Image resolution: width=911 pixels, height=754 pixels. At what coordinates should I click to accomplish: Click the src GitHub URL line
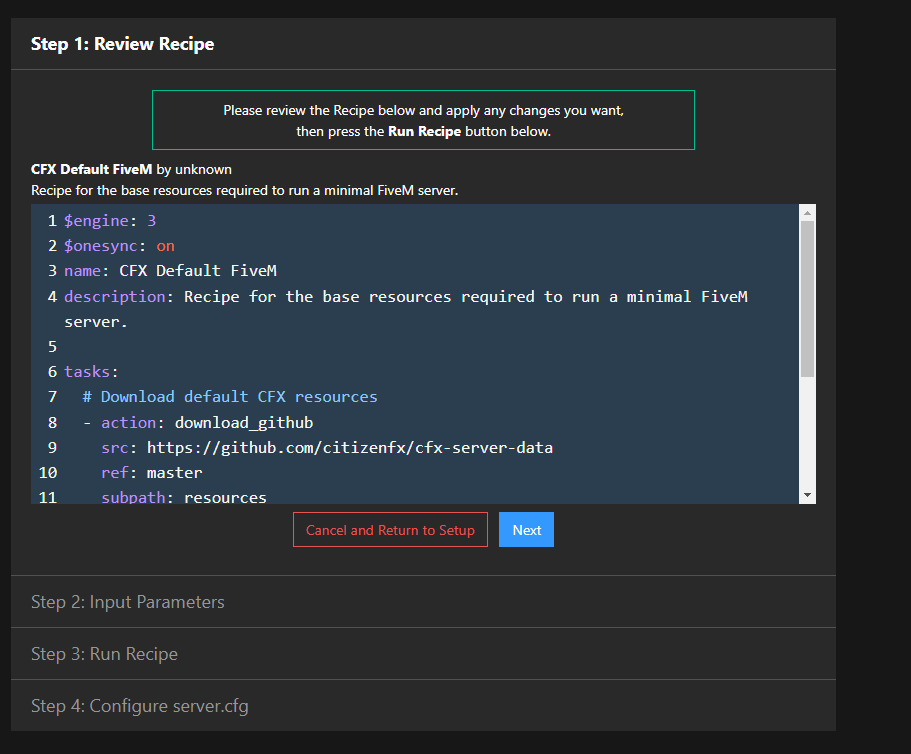[327, 447]
